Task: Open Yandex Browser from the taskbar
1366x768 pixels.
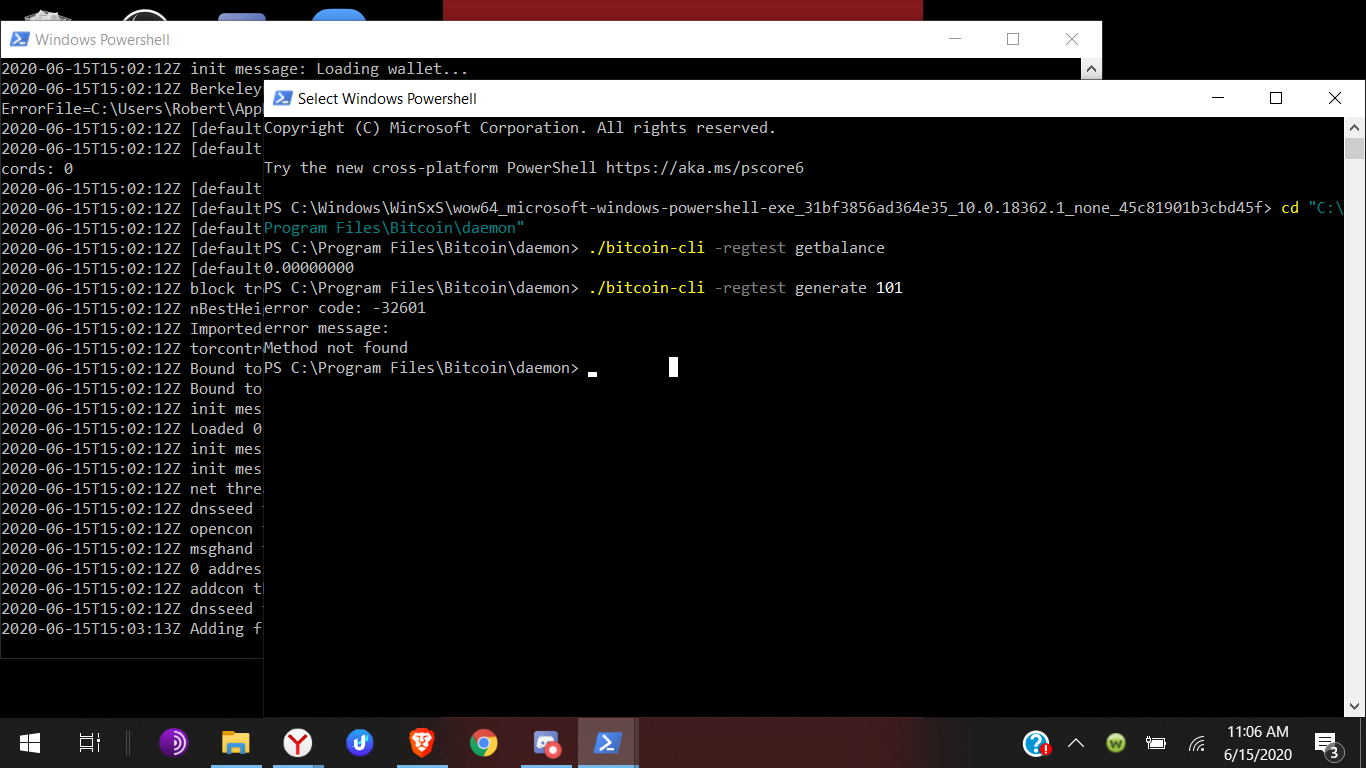Action: (x=297, y=743)
